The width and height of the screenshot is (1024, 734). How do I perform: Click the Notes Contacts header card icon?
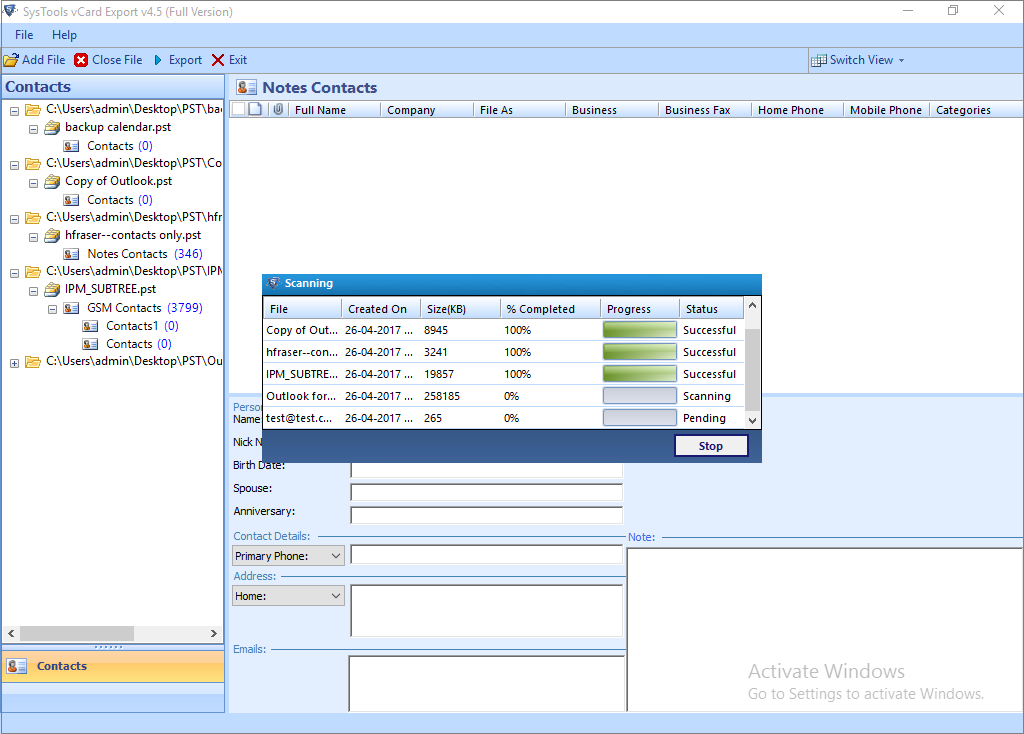246,88
